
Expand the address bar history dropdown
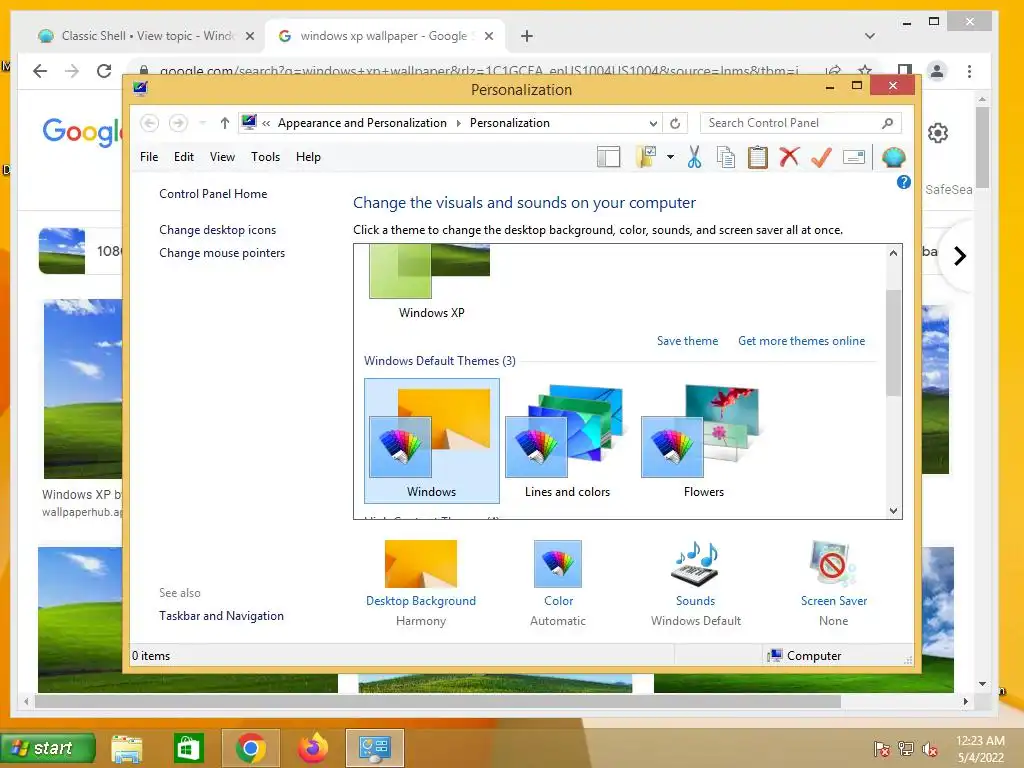(x=653, y=123)
